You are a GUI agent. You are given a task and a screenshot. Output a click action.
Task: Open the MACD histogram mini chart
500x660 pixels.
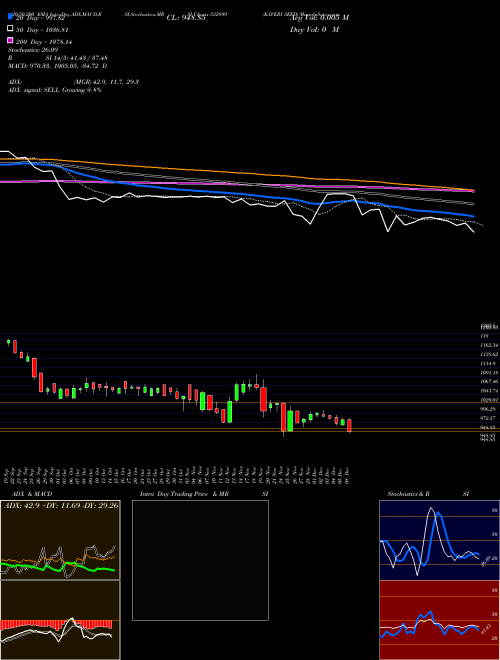(60, 620)
